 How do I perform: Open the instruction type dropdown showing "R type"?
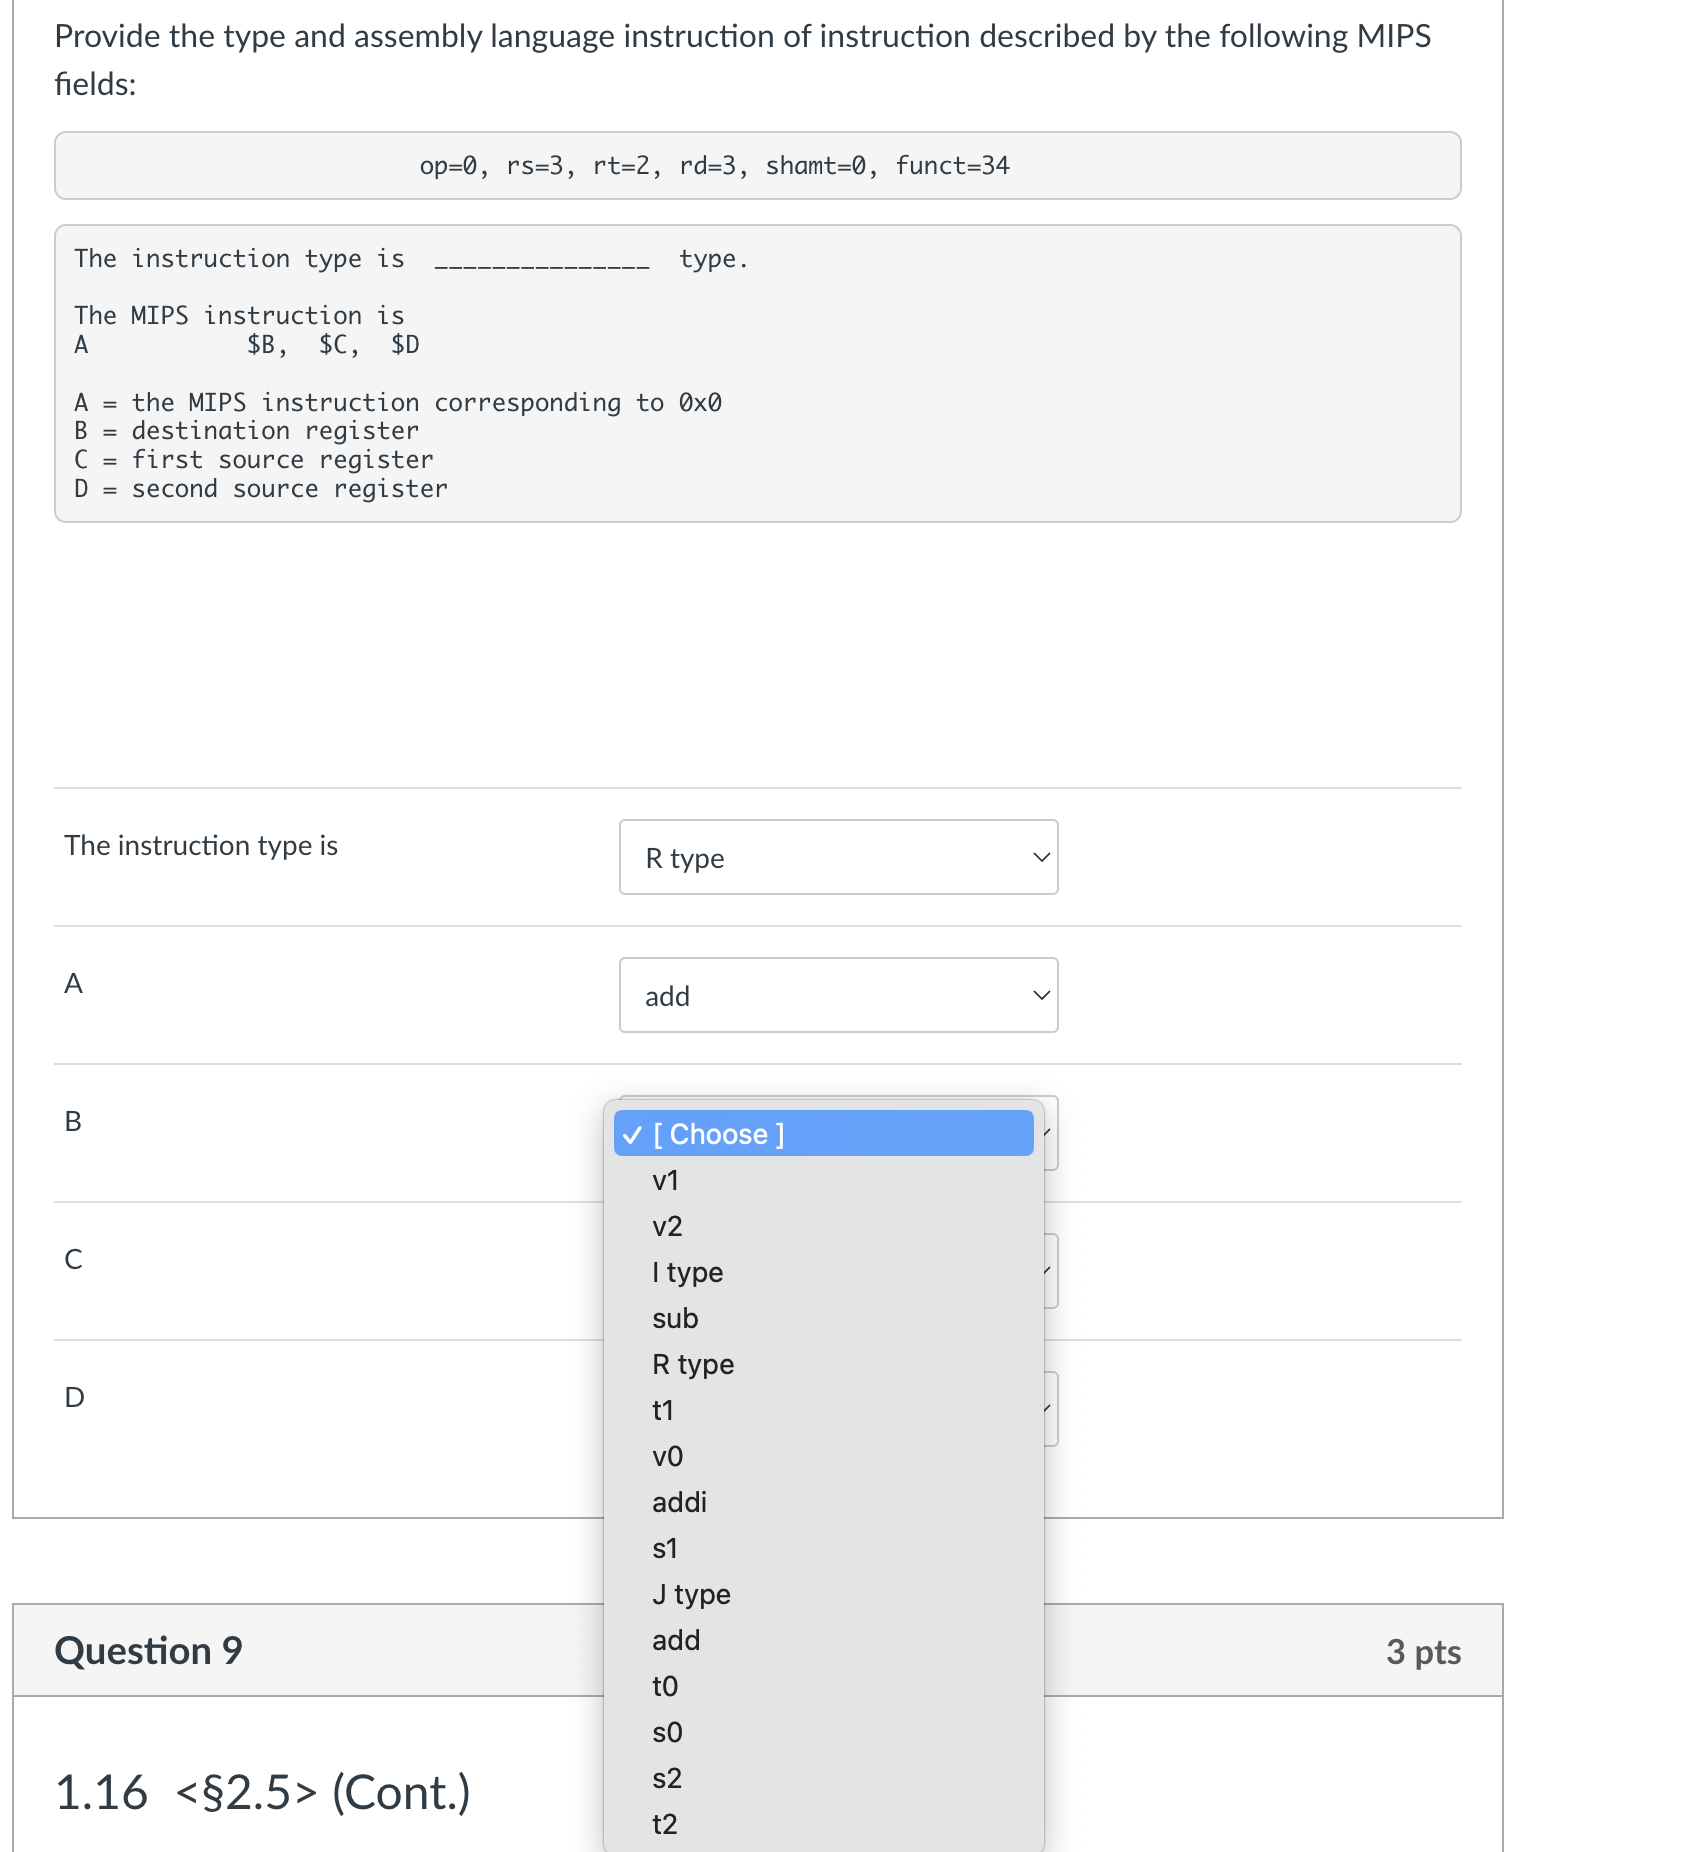point(838,857)
